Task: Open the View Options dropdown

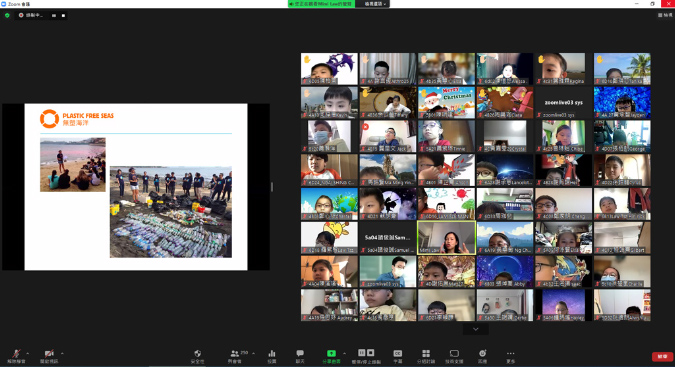Action: (375, 4)
